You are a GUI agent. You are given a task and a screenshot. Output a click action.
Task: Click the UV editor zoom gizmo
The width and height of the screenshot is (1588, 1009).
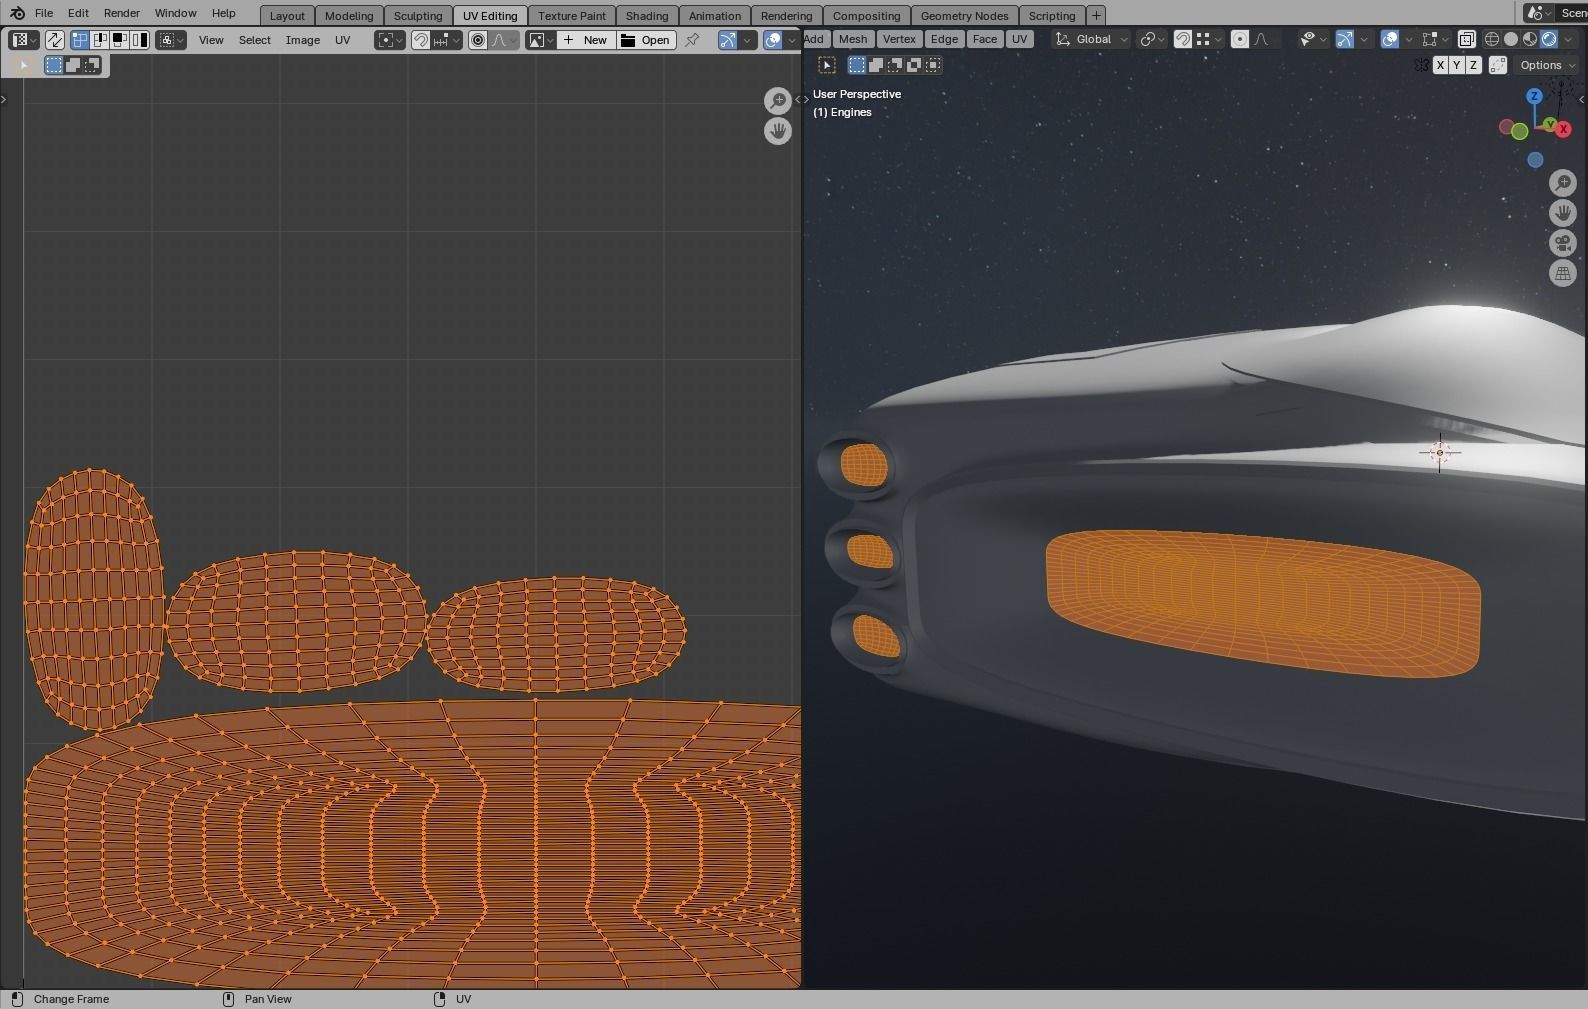click(x=777, y=100)
